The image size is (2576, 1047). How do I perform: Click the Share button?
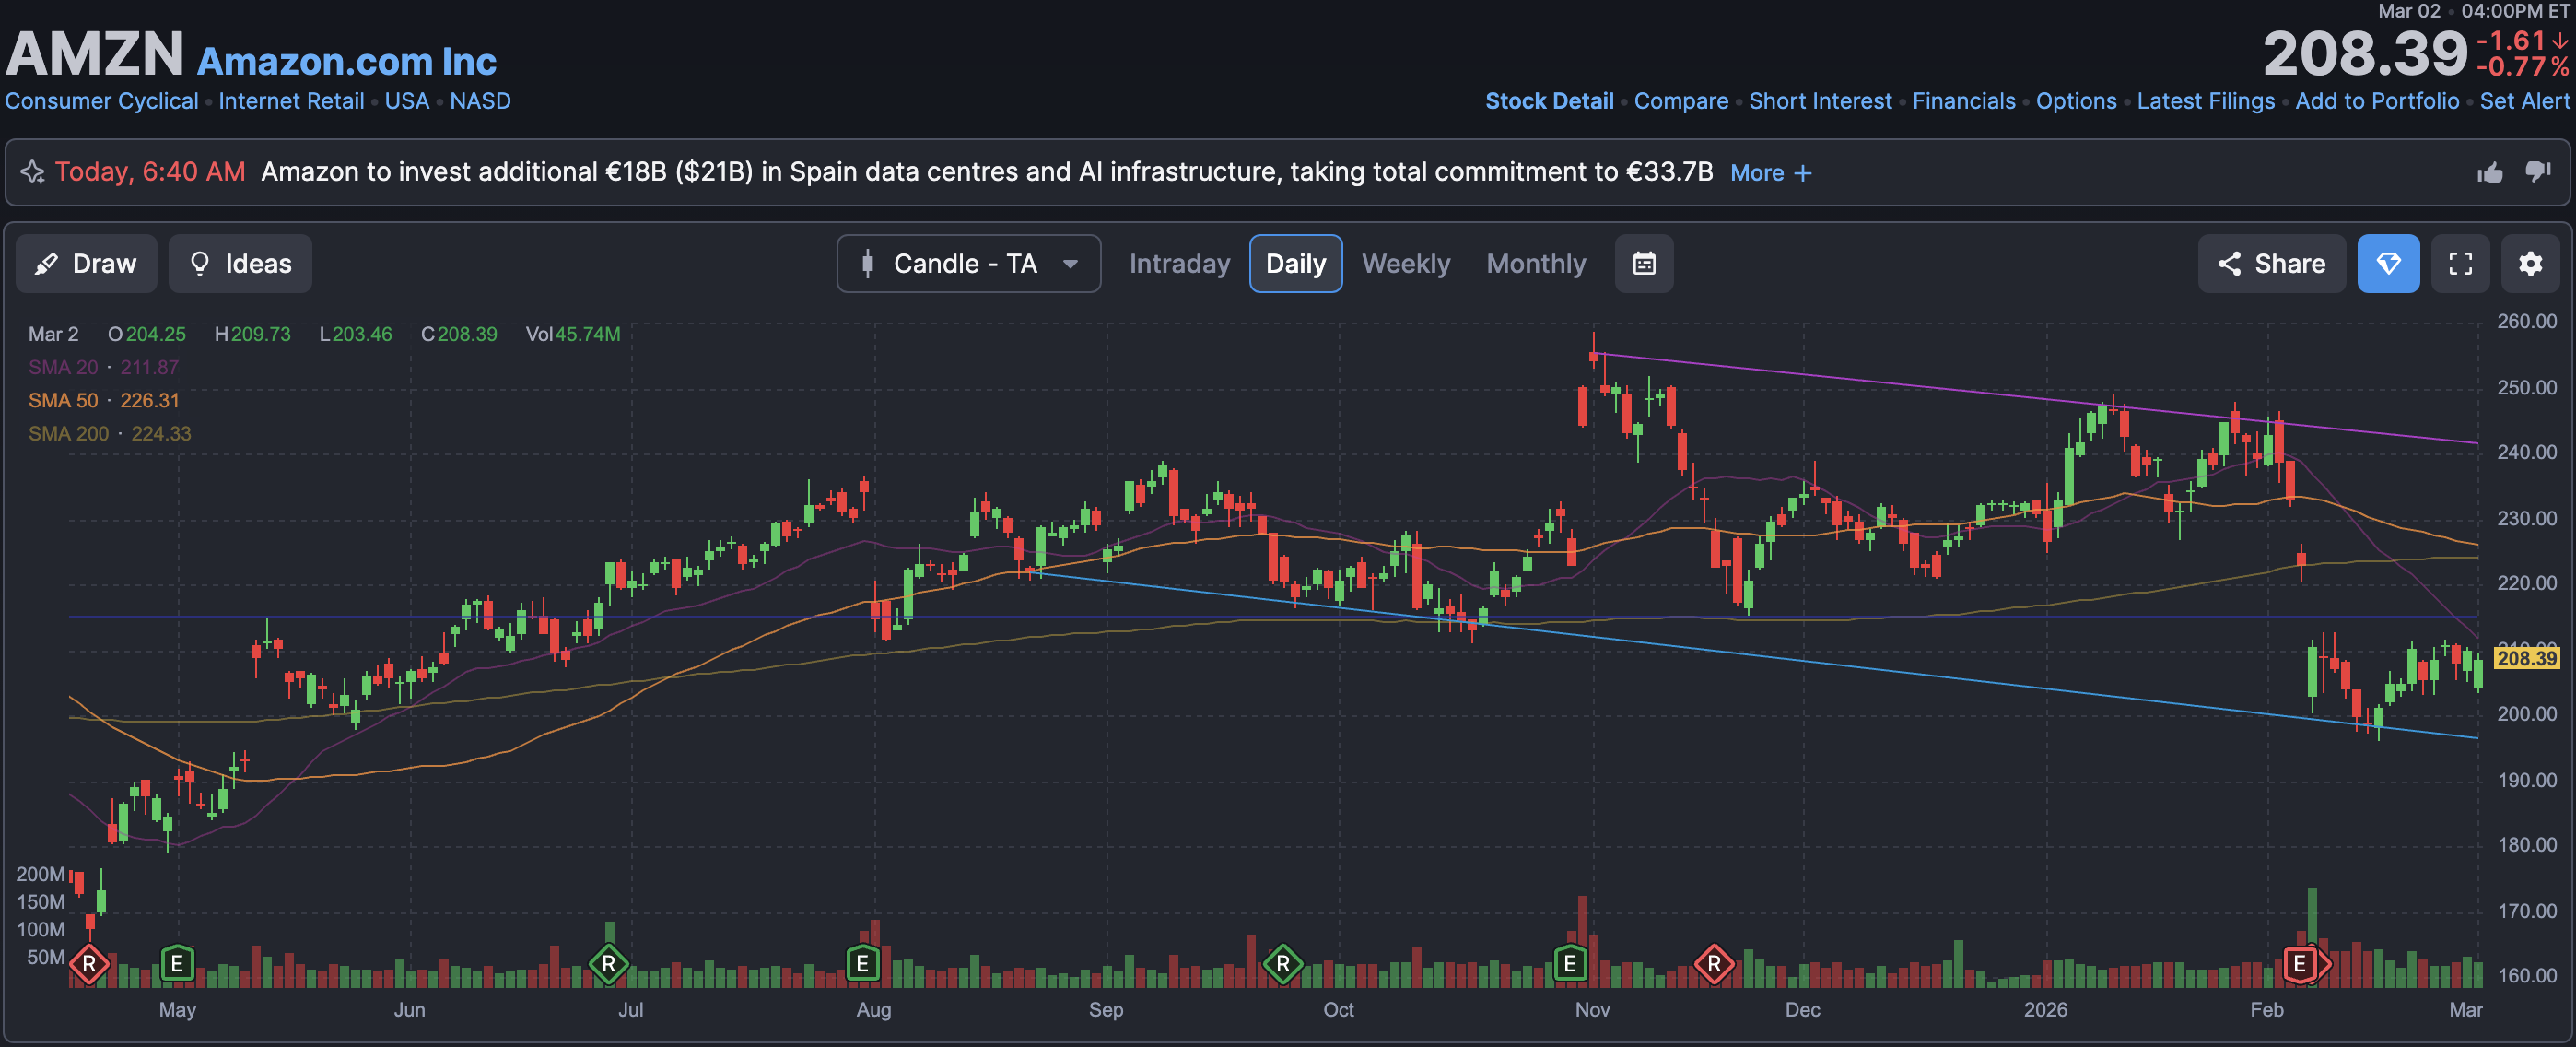[x=2271, y=264]
